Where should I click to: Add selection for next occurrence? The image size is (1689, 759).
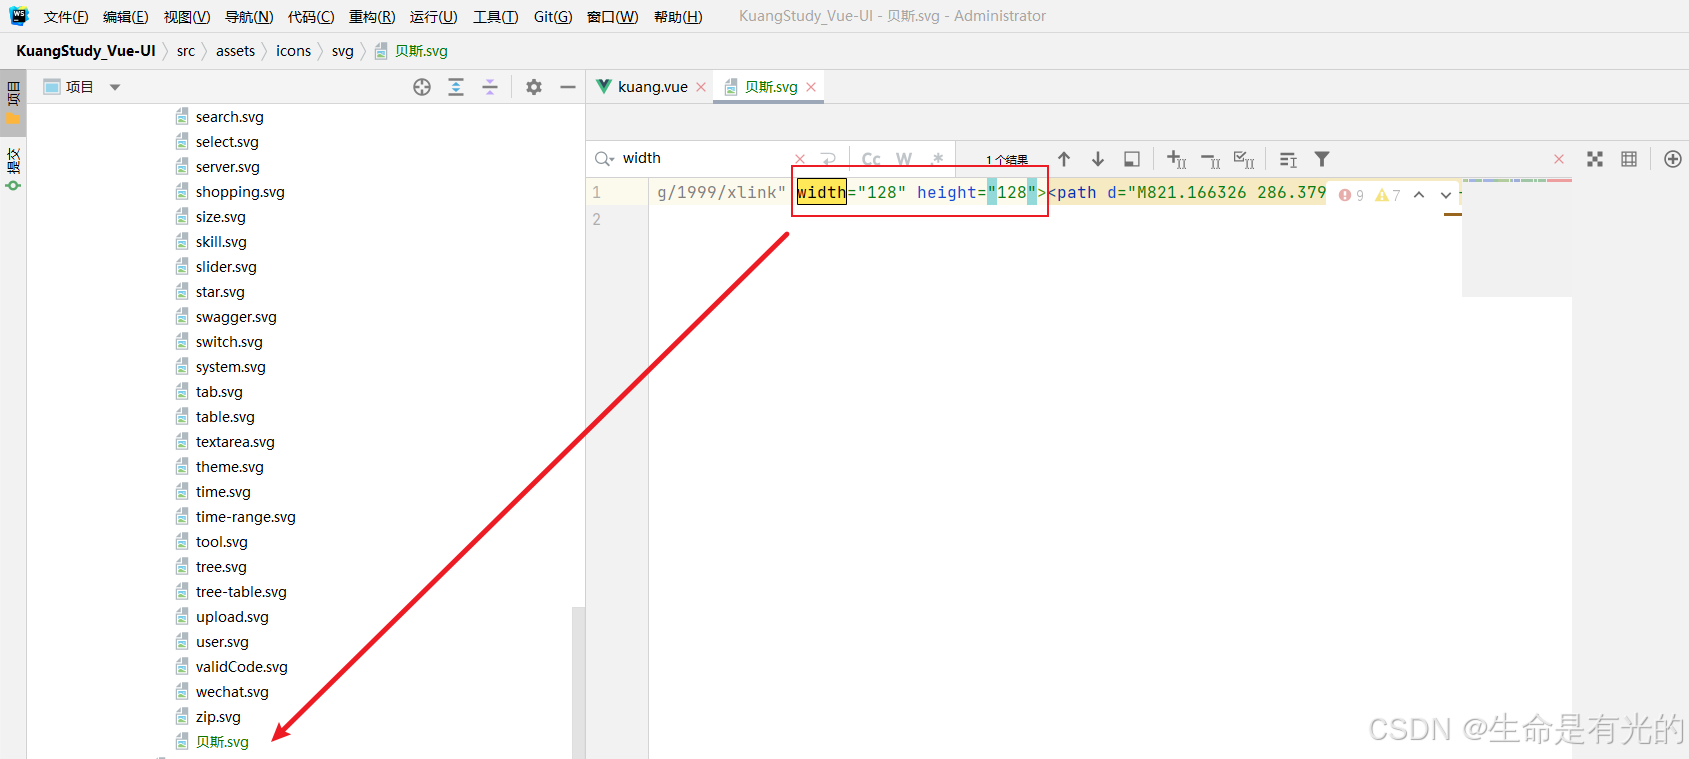(1176, 159)
